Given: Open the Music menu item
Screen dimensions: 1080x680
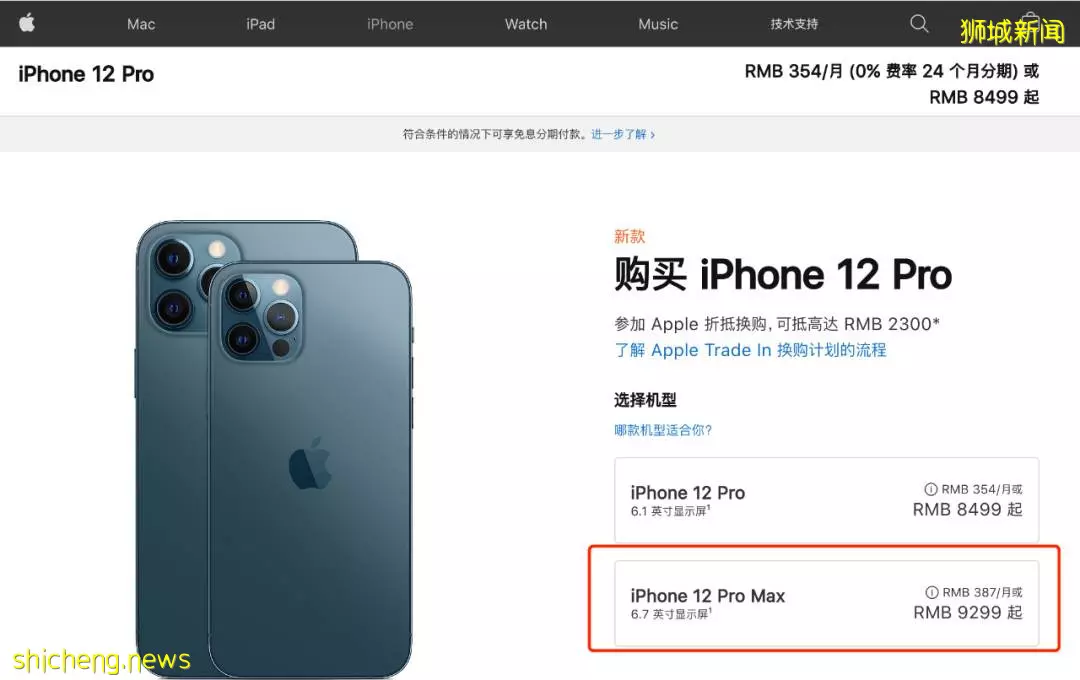Looking at the screenshot, I should click(658, 24).
